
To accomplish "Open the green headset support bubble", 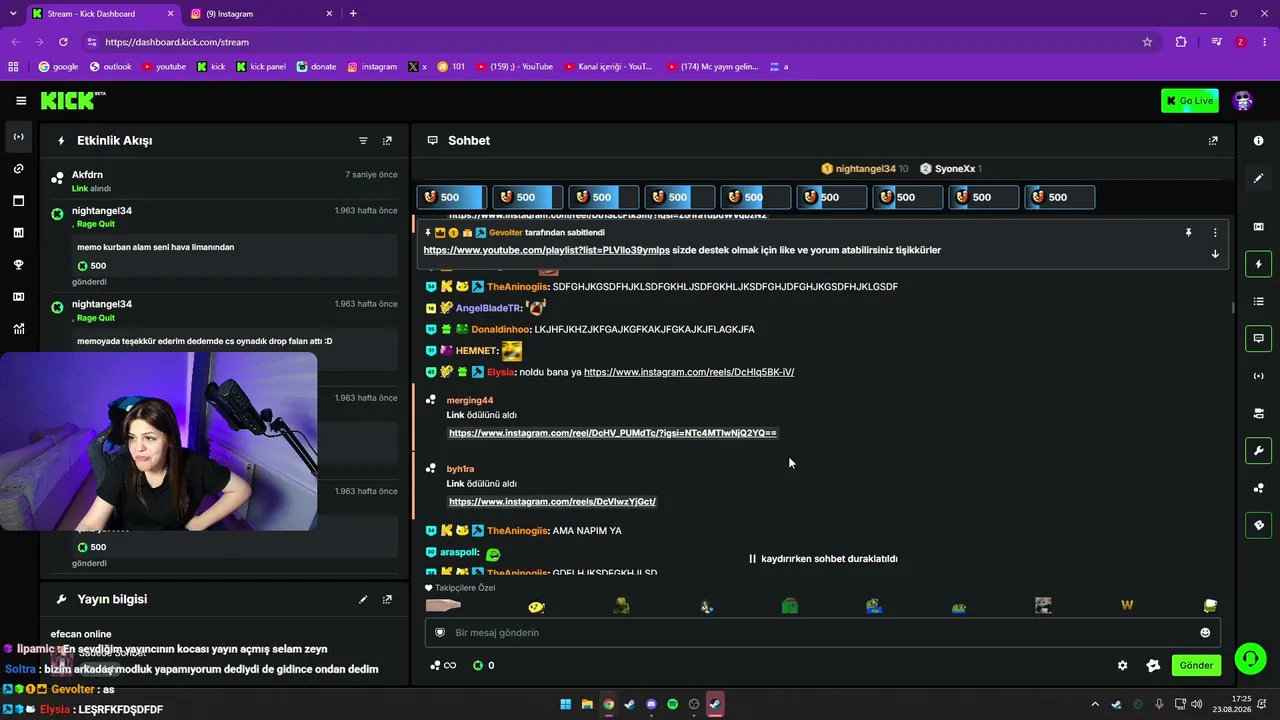I will tap(1249, 658).
